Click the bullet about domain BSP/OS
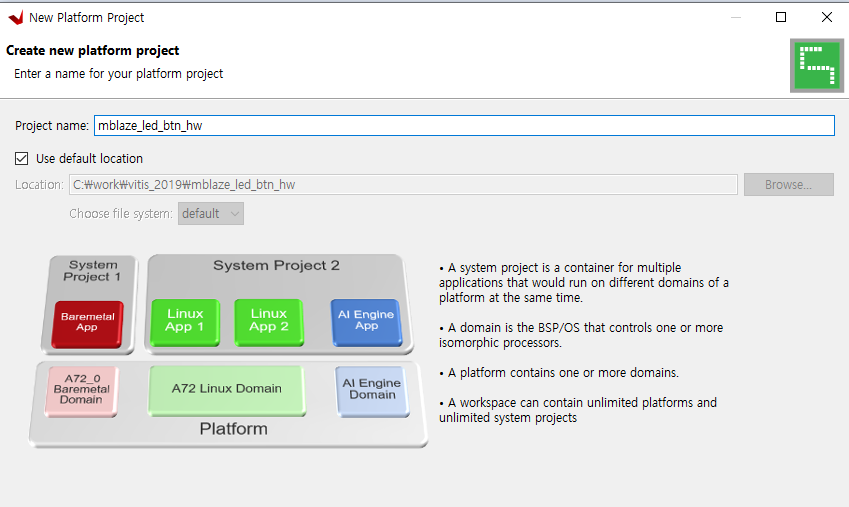 pyautogui.click(x=581, y=335)
